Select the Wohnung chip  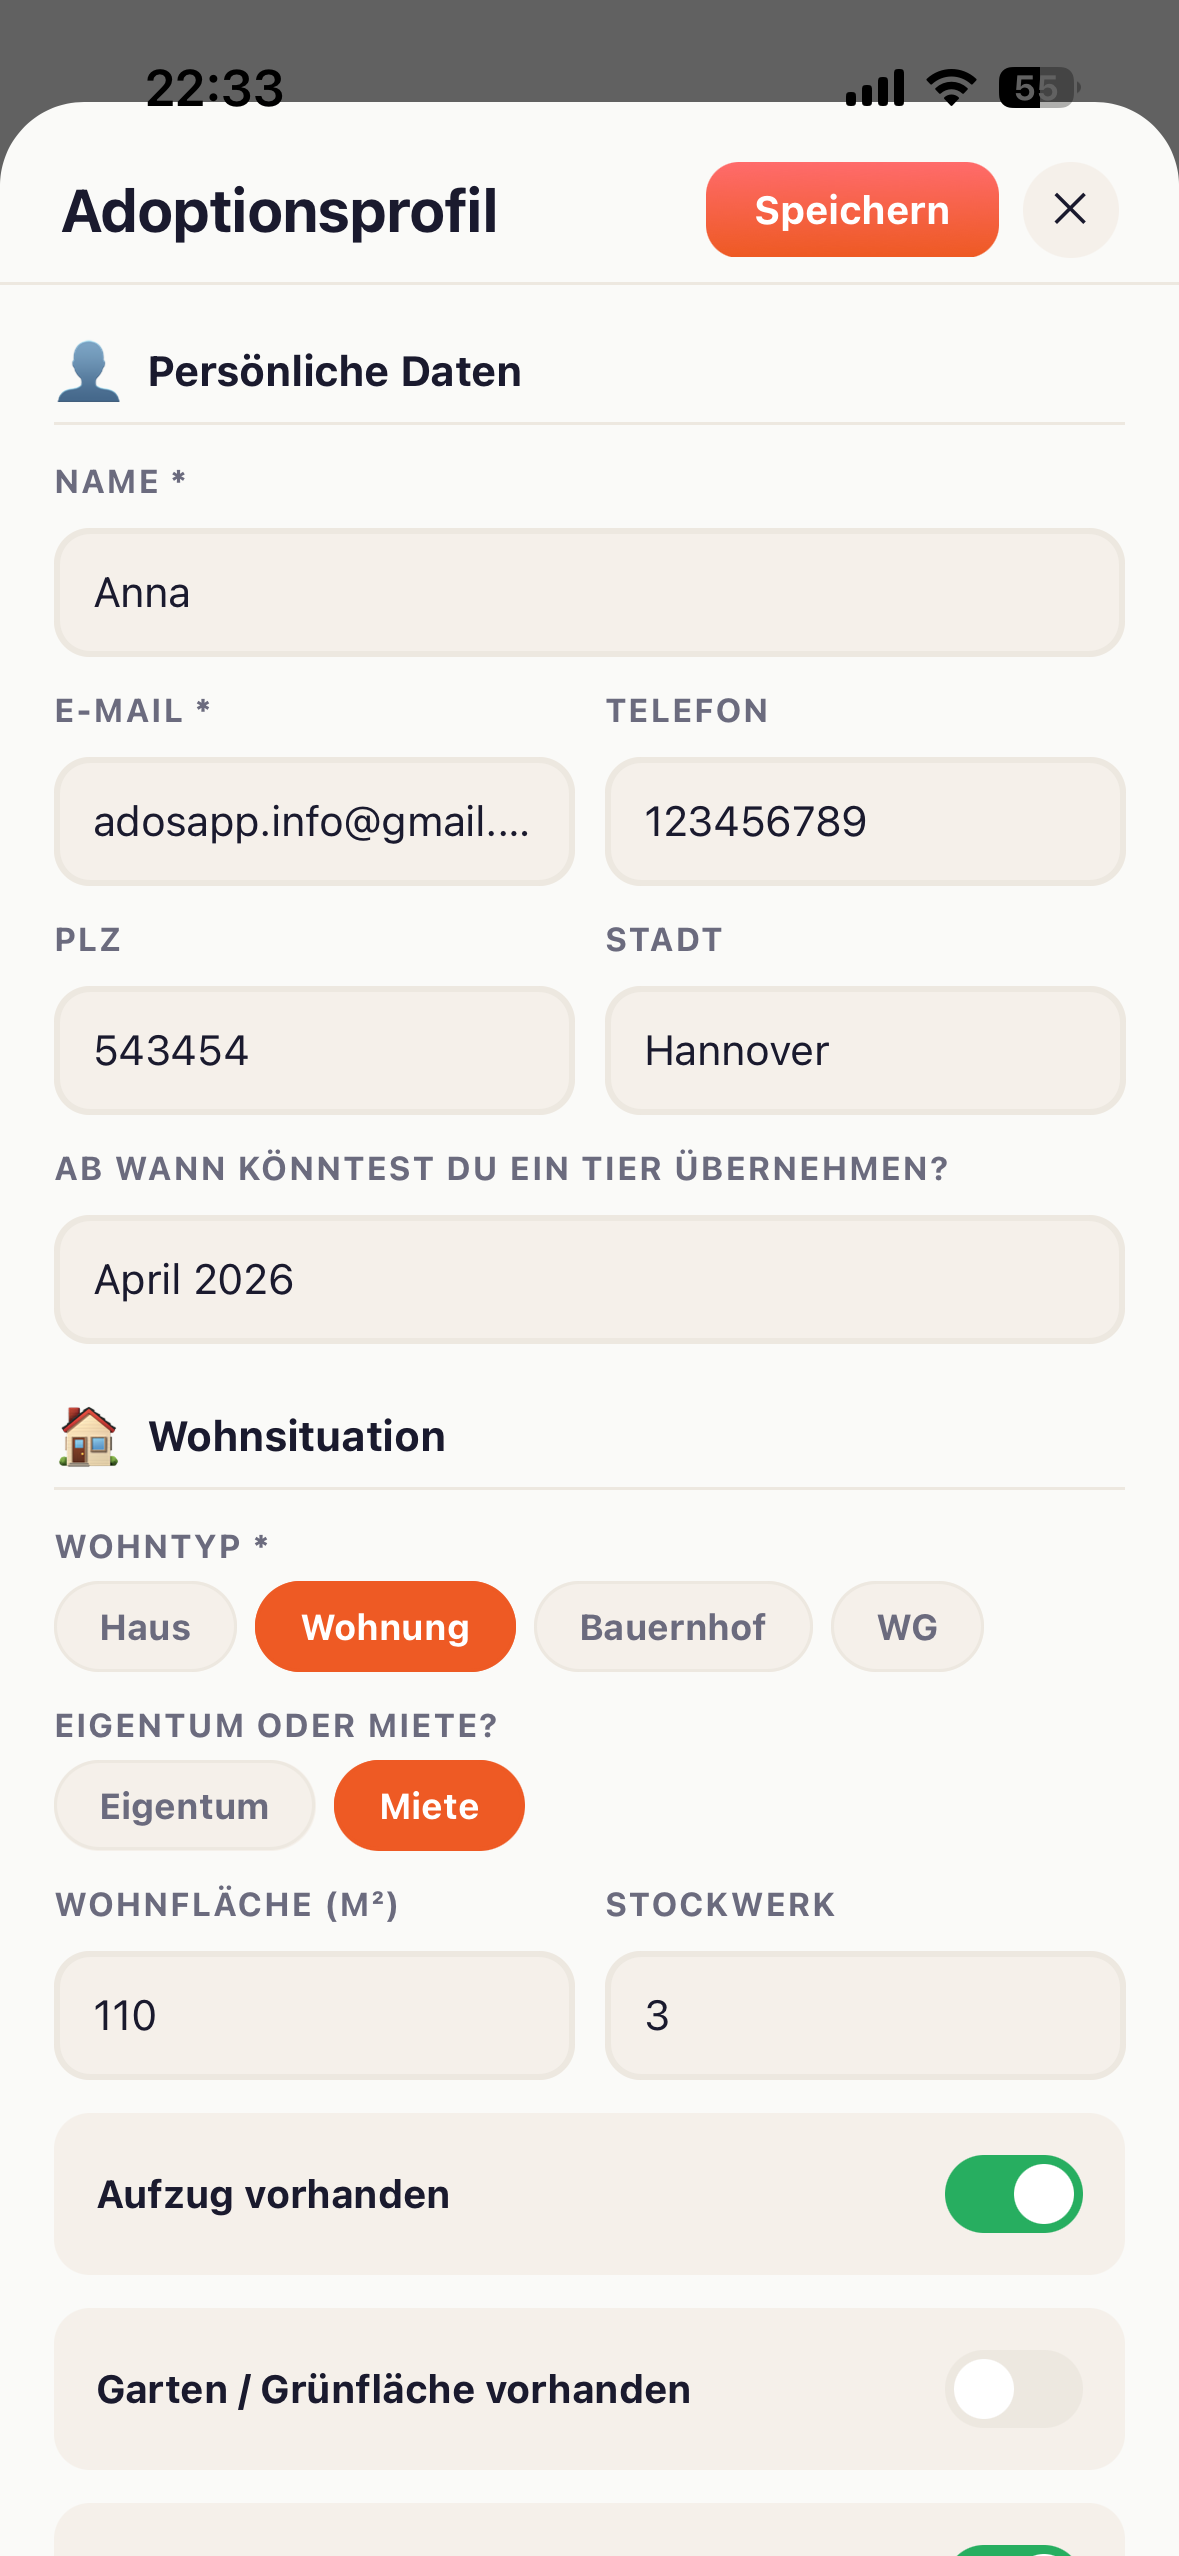point(385,1627)
